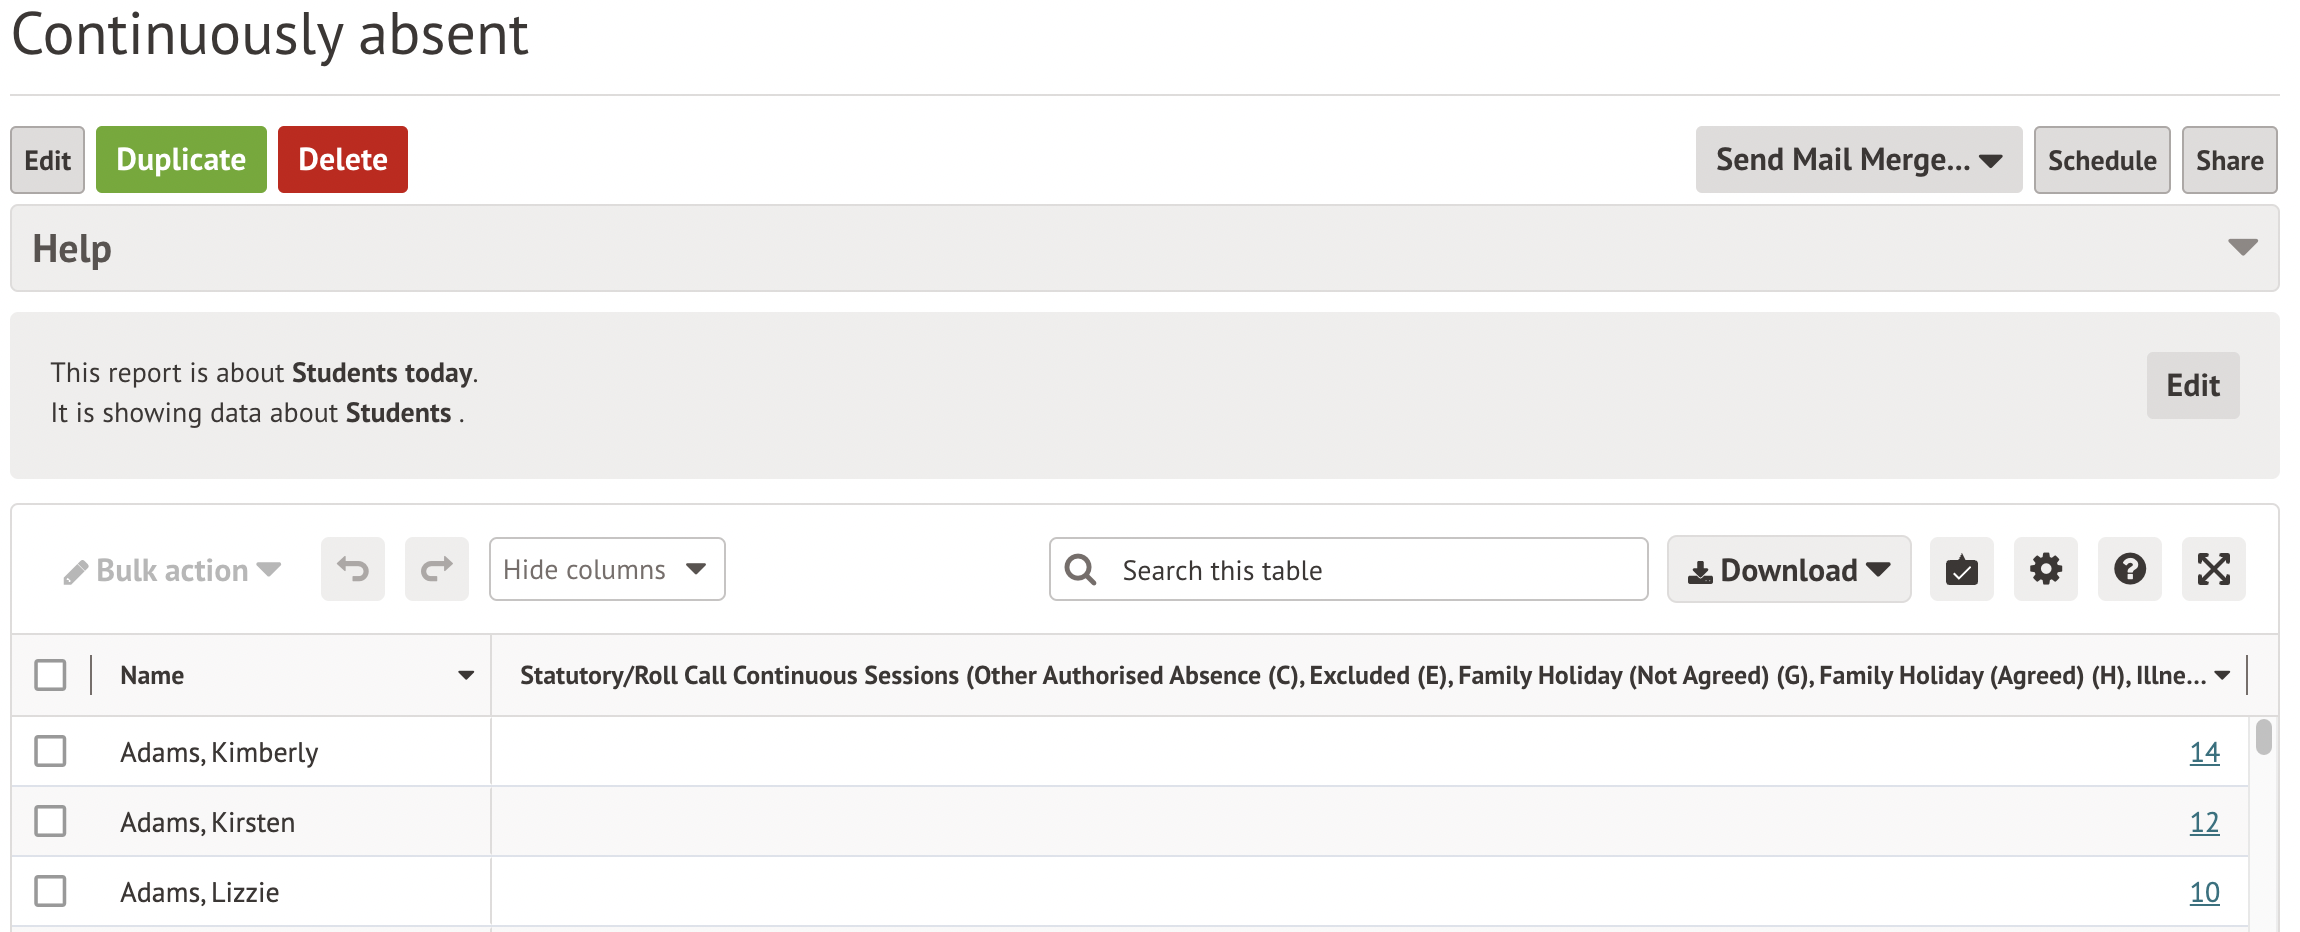Screen dimensions: 2300x932
Task: Click the table help question mark icon
Action: click(x=2129, y=569)
